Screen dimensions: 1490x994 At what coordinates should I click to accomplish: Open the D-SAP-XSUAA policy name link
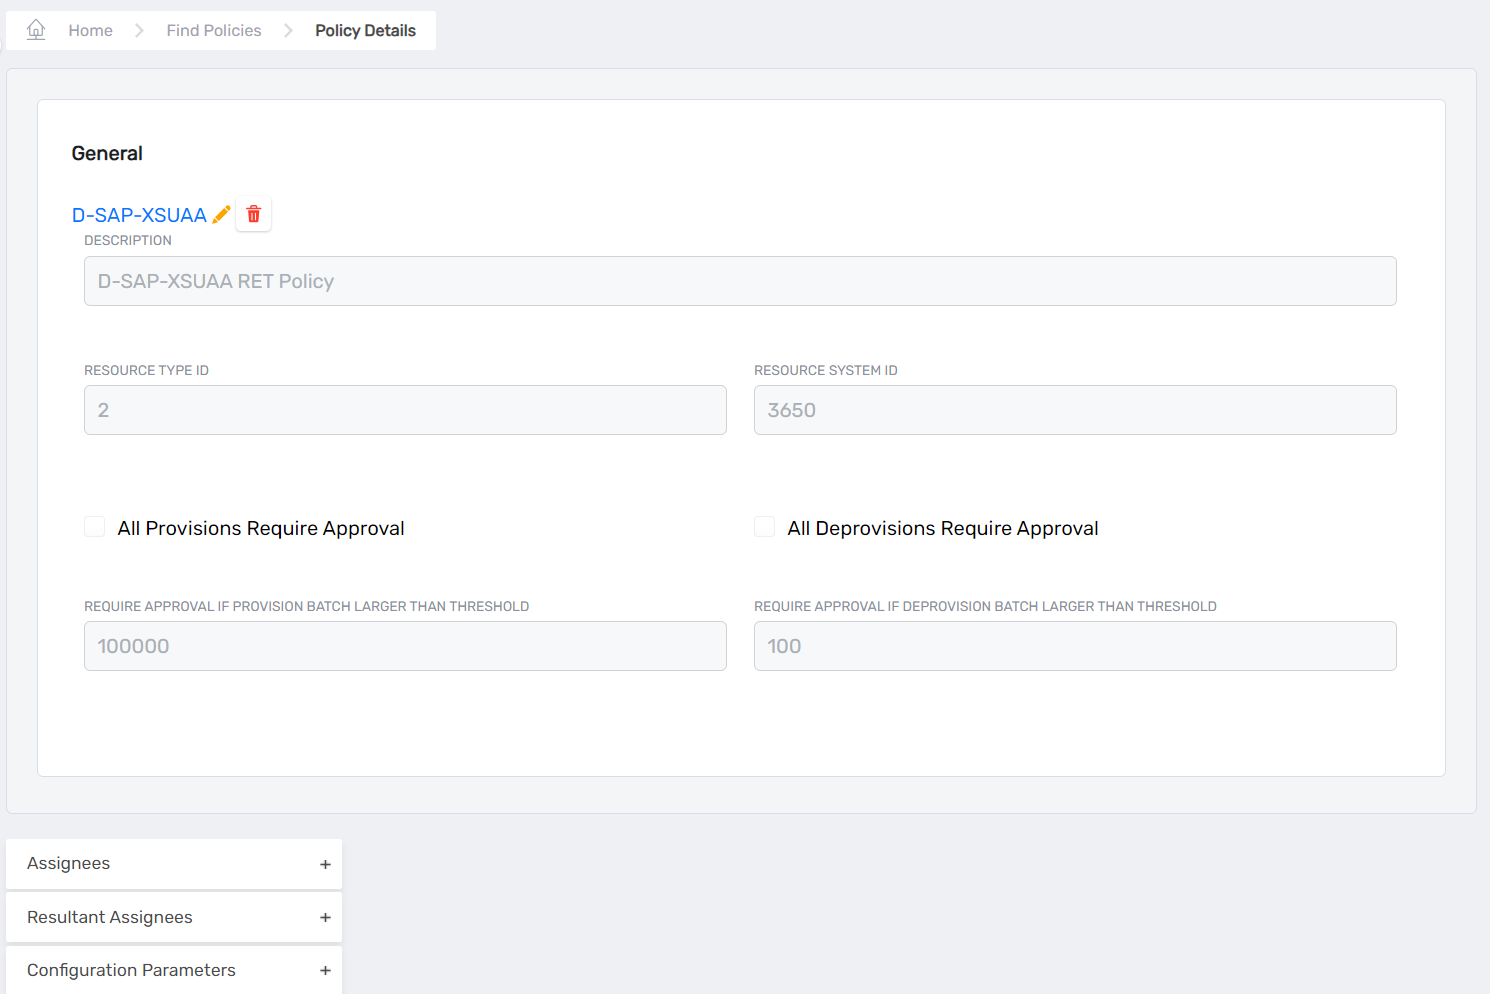pos(139,215)
